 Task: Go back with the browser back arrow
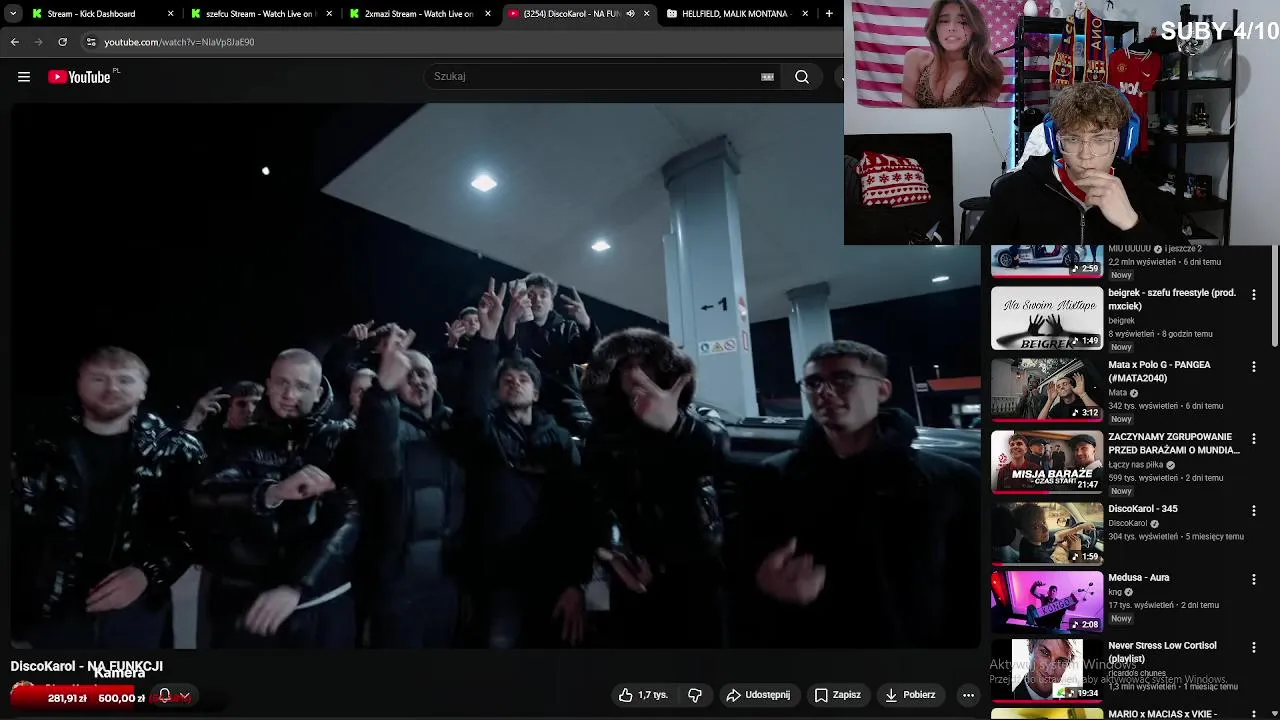click(15, 42)
